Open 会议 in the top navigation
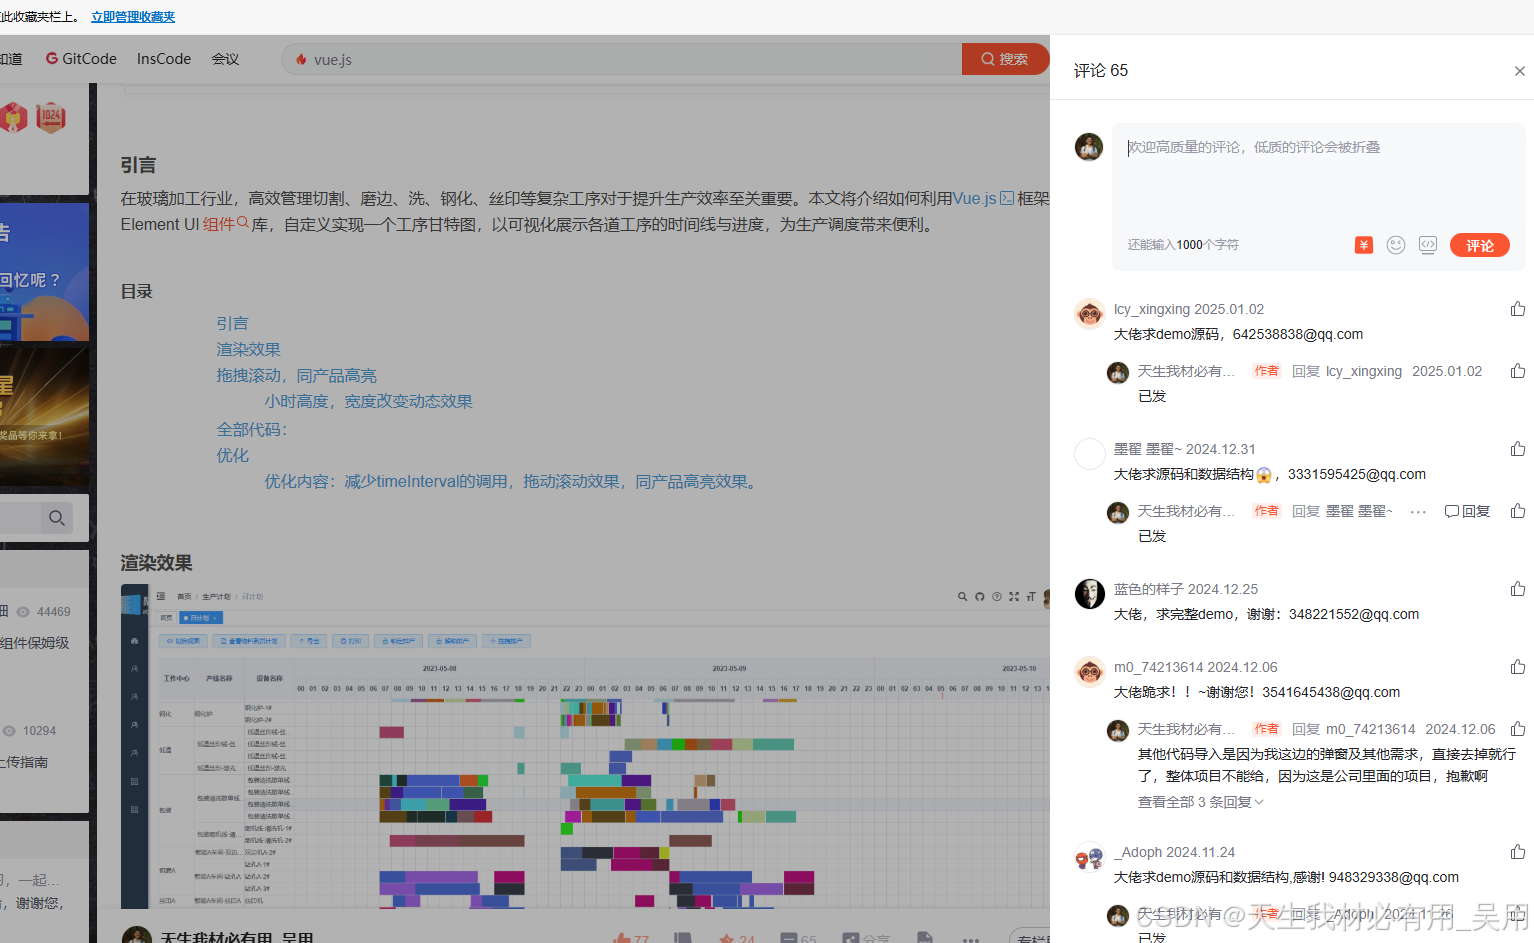This screenshot has width=1534, height=943. [225, 59]
